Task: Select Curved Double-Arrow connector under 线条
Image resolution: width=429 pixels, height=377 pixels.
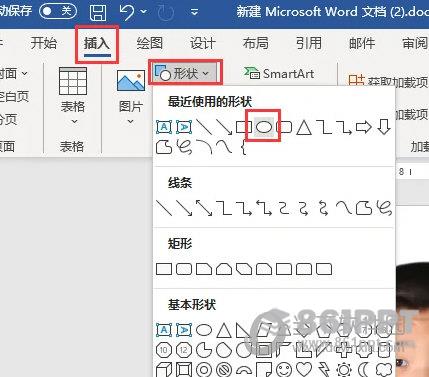Action: pyautogui.click(x=323, y=208)
